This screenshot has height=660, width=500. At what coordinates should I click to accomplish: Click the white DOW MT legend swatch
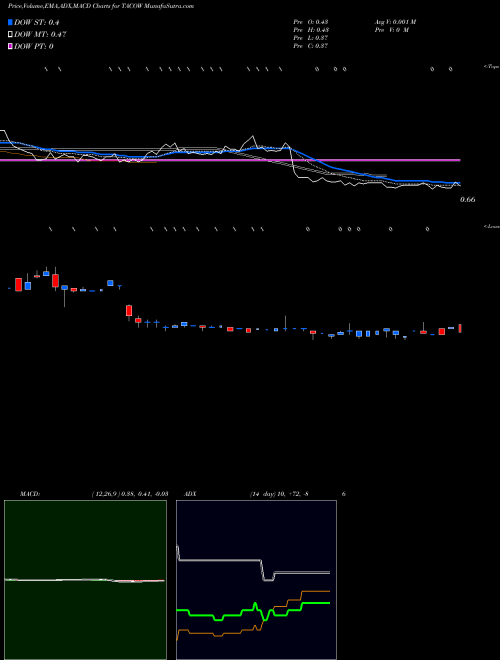tap(10, 34)
